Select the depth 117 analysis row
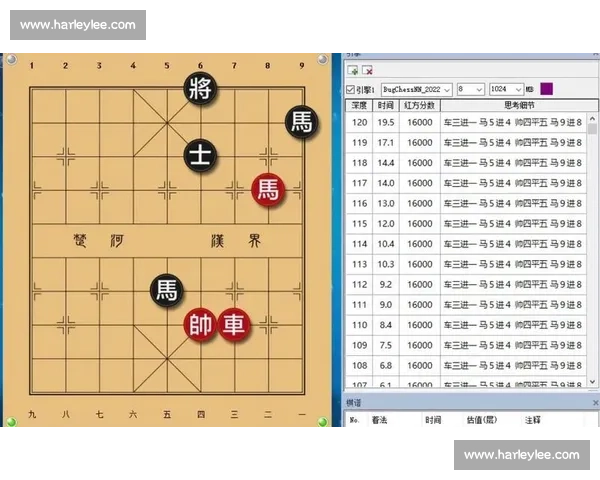 pos(466,183)
